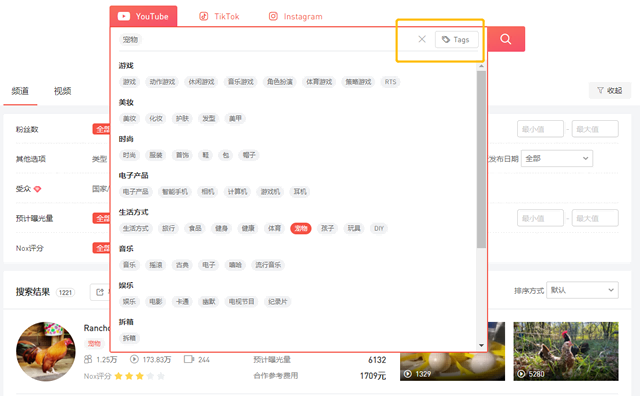
Task: Click the 最大值 field in the 预计曝光量 row
Action: [x=595, y=218]
